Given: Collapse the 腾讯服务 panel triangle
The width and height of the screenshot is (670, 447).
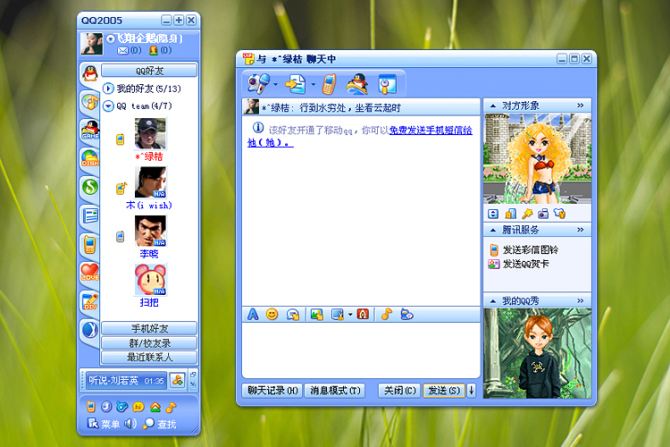Looking at the screenshot, I should (x=493, y=230).
